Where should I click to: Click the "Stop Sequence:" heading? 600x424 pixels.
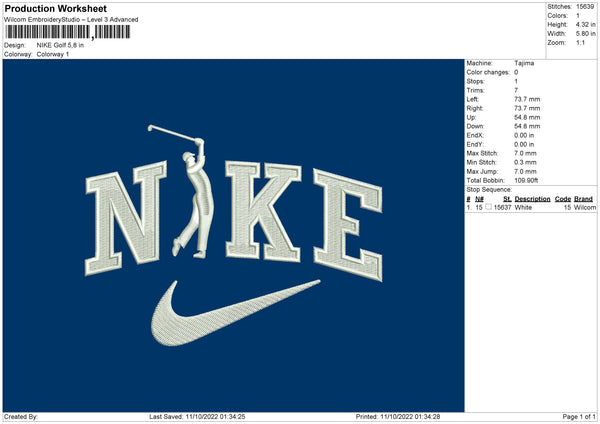[x=489, y=190]
